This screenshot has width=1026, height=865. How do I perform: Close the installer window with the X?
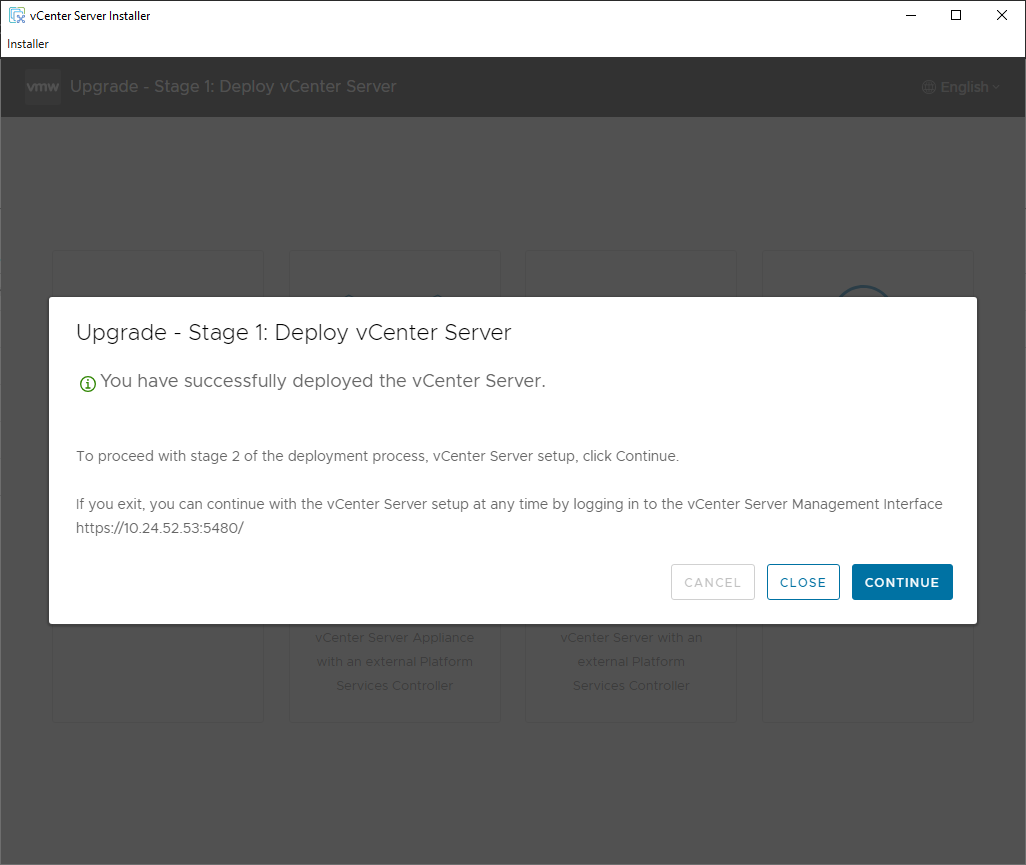tap(1002, 15)
